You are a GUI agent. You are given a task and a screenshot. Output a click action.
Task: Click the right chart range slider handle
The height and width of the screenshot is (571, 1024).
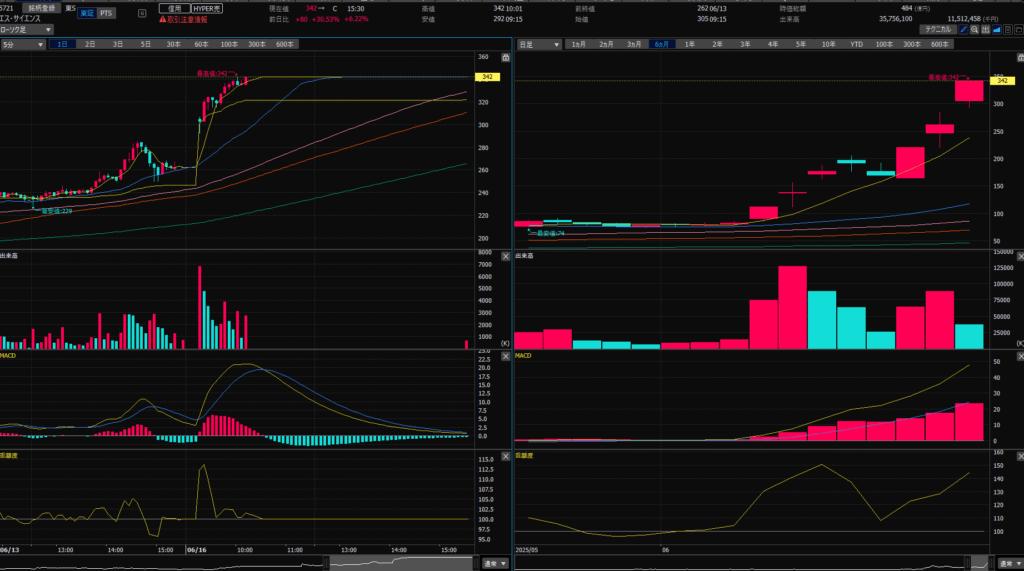click(968, 563)
